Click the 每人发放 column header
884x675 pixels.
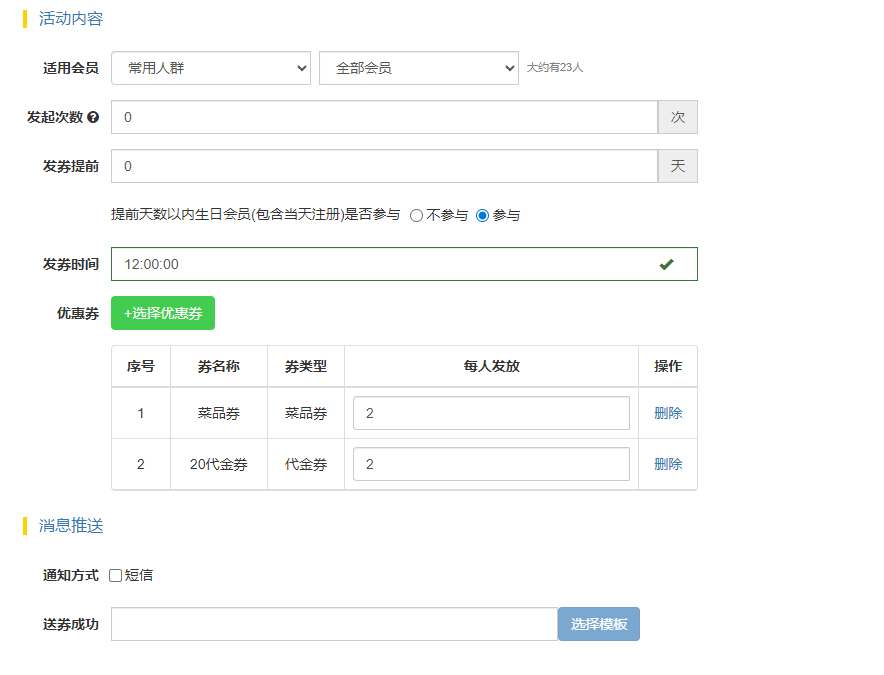[491, 366]
